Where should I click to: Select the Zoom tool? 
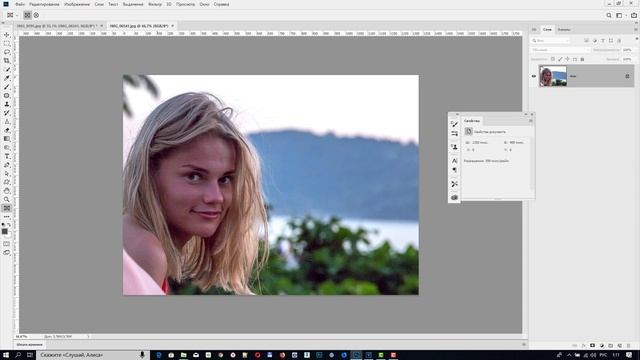pos(7,199)
